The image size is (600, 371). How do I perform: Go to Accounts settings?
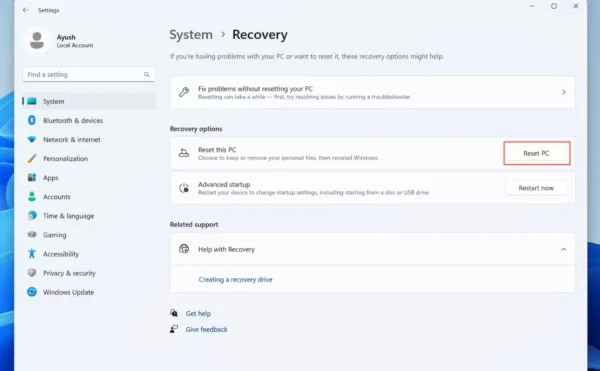89,197
